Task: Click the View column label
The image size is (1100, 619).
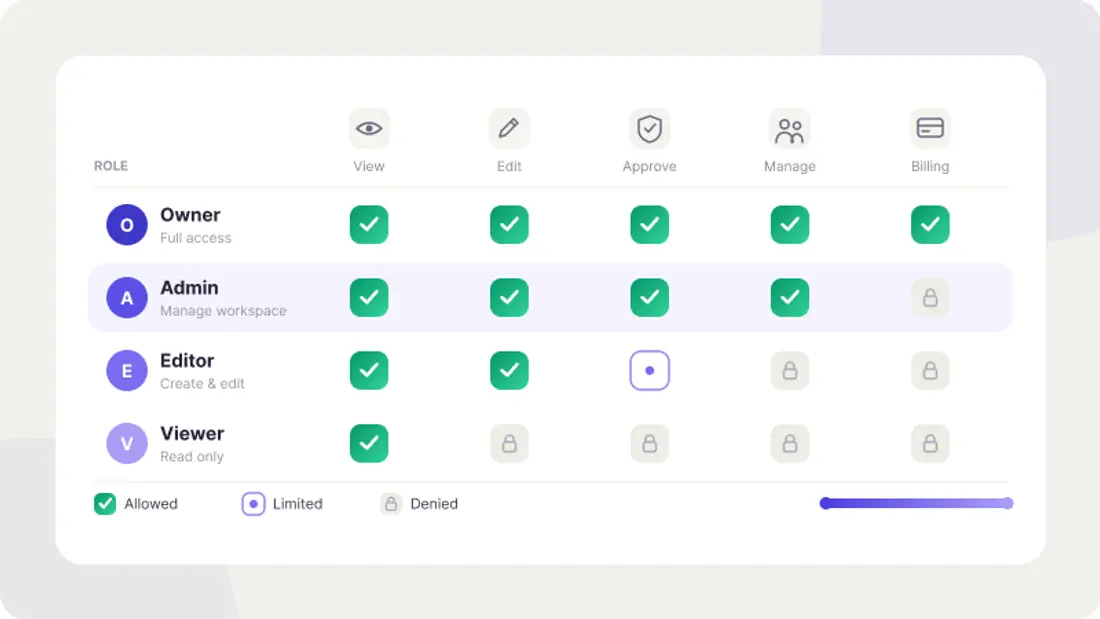Action: 369,166
